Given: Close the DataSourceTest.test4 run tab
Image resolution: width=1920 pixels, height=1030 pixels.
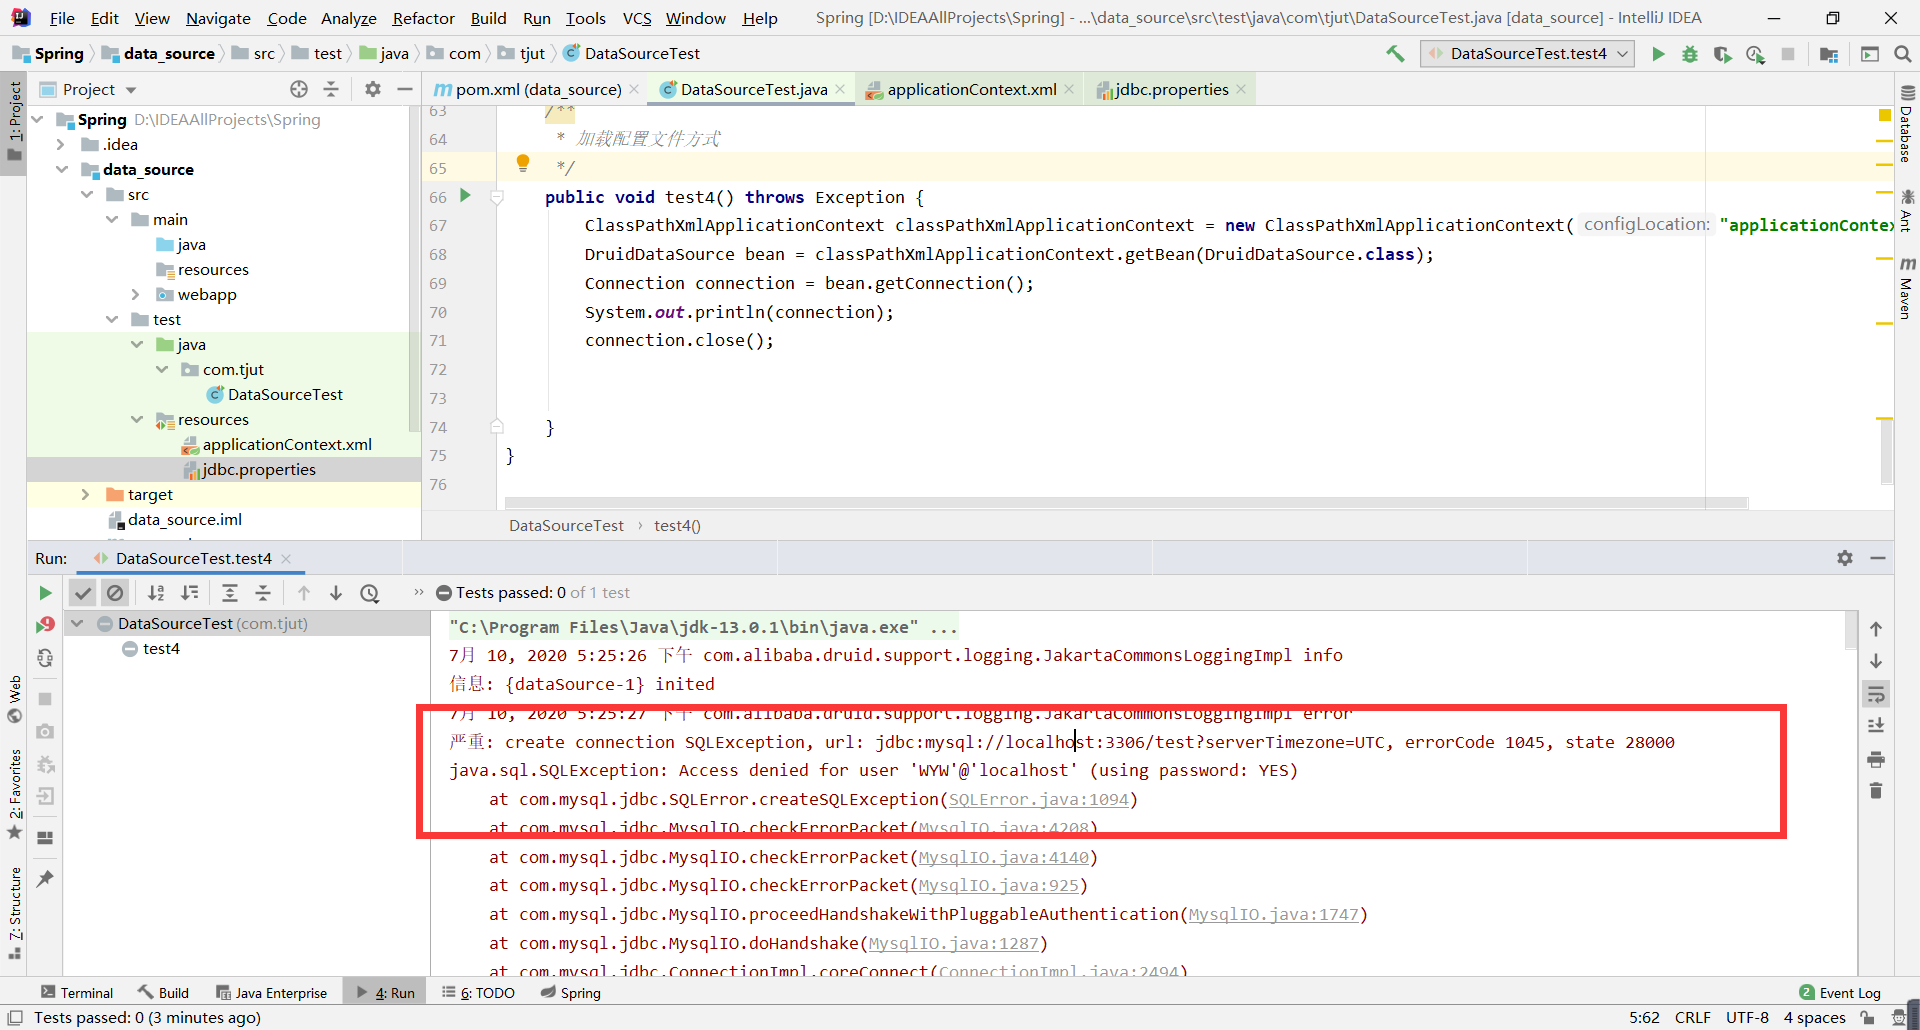Looking at the screenshot, I should pos(286,558).
